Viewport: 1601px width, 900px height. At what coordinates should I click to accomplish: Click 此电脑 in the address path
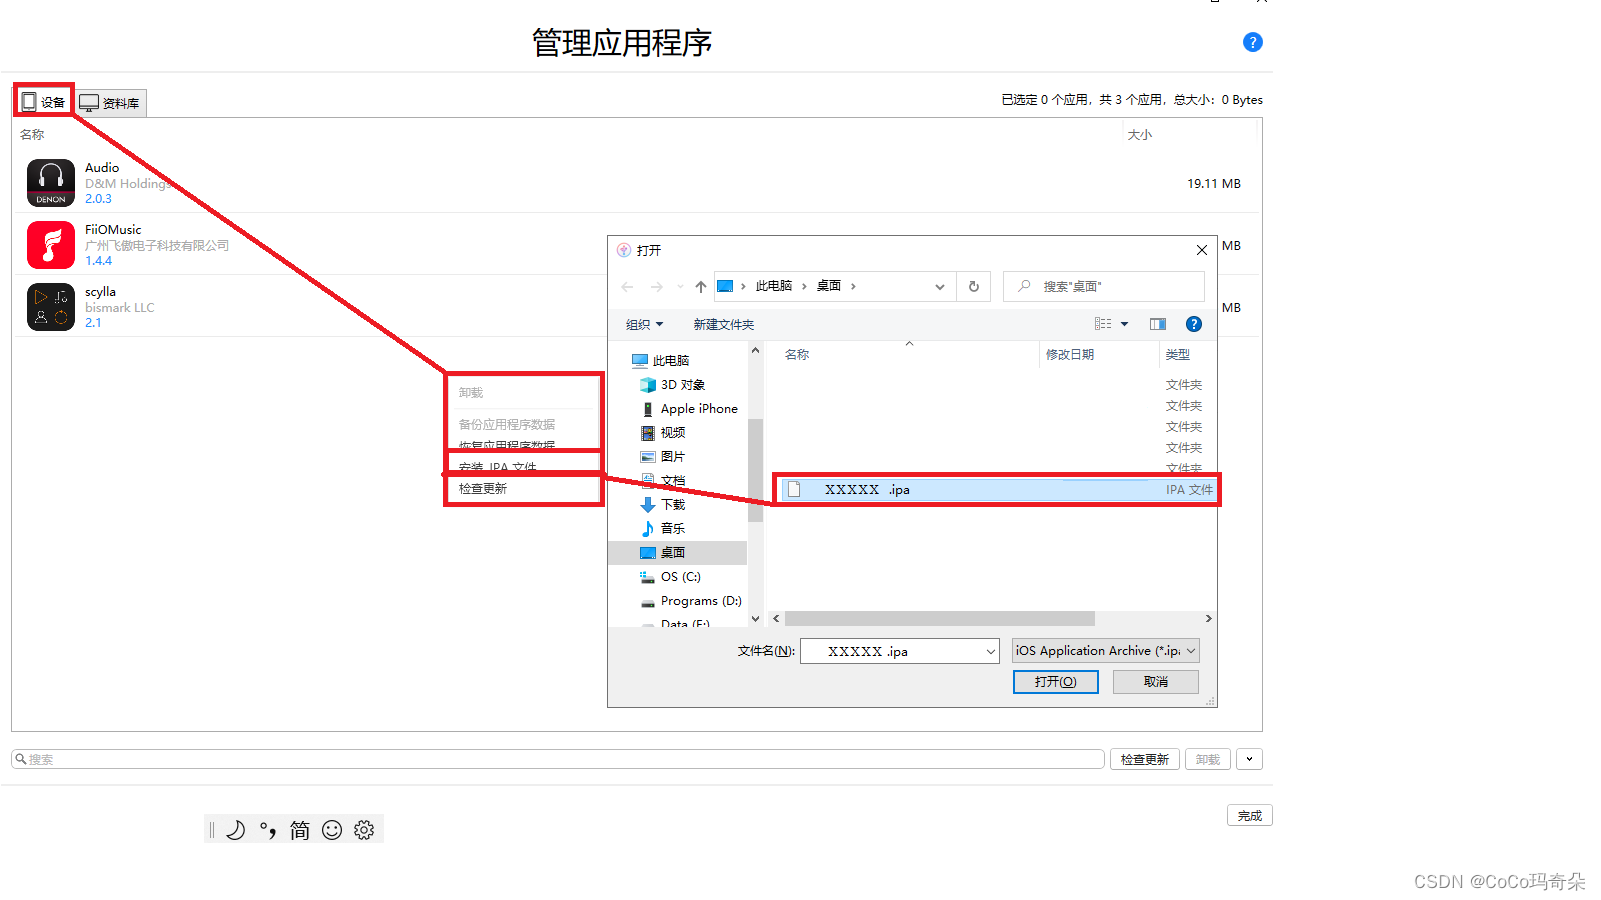point(774,286)
